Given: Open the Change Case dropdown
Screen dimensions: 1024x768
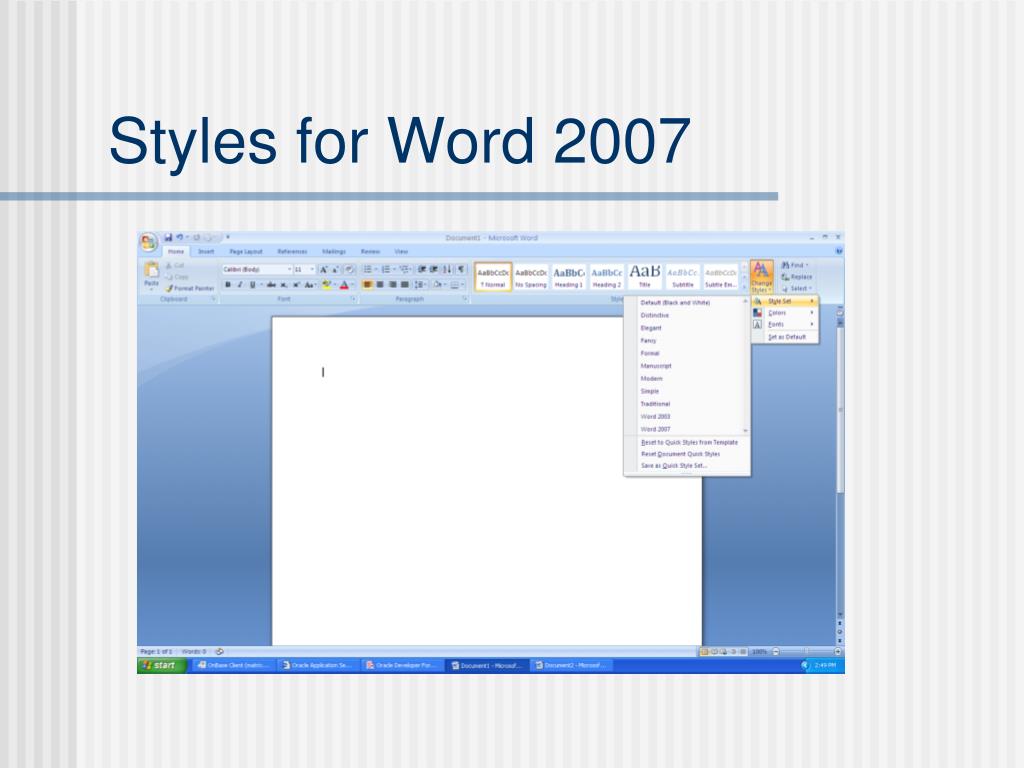Looking at the screenshot, I should (310, 285).
